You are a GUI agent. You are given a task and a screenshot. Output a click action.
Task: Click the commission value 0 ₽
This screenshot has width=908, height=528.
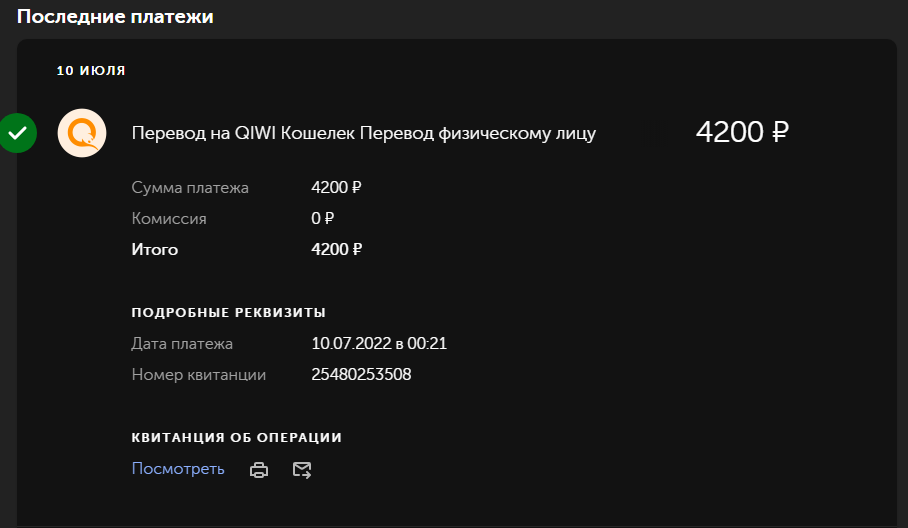pos(323,218)
